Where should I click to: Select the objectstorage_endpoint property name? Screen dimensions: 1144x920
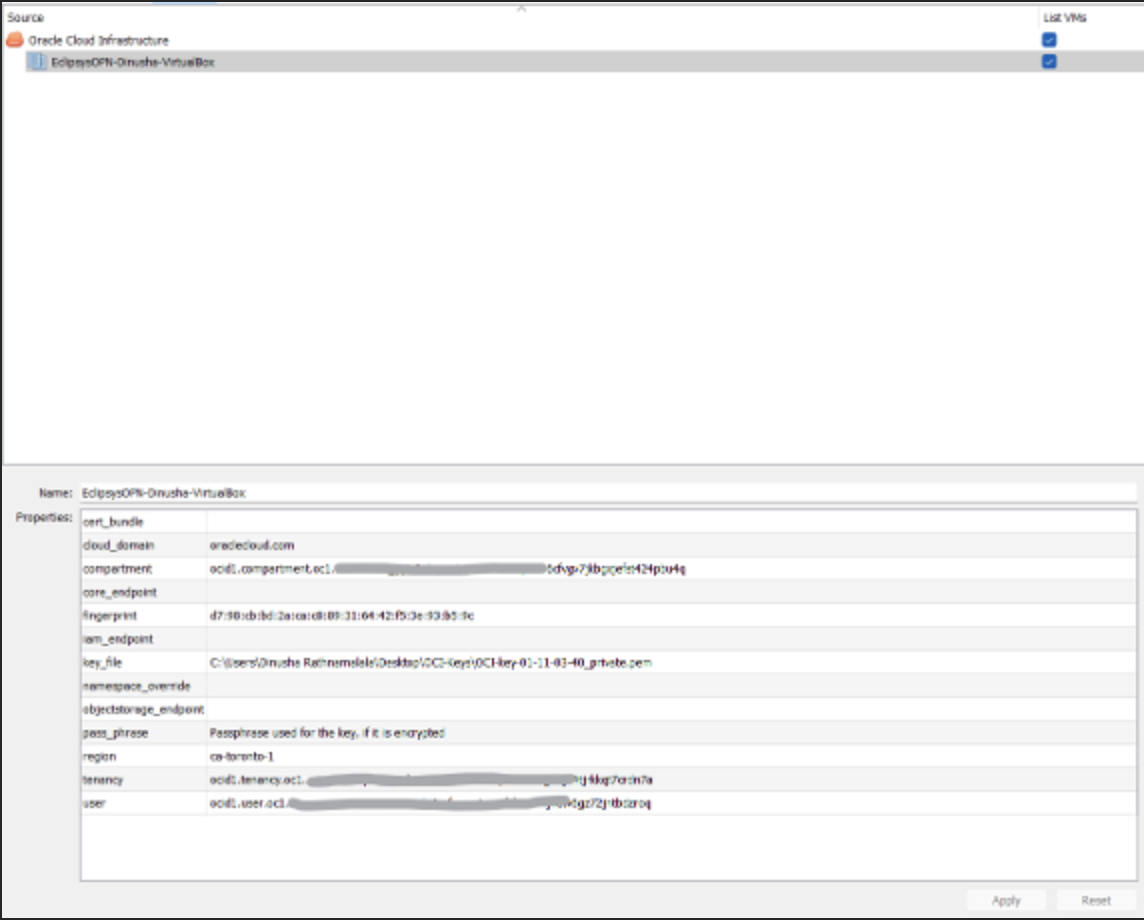pyautogui.click(x=144, y=709)
